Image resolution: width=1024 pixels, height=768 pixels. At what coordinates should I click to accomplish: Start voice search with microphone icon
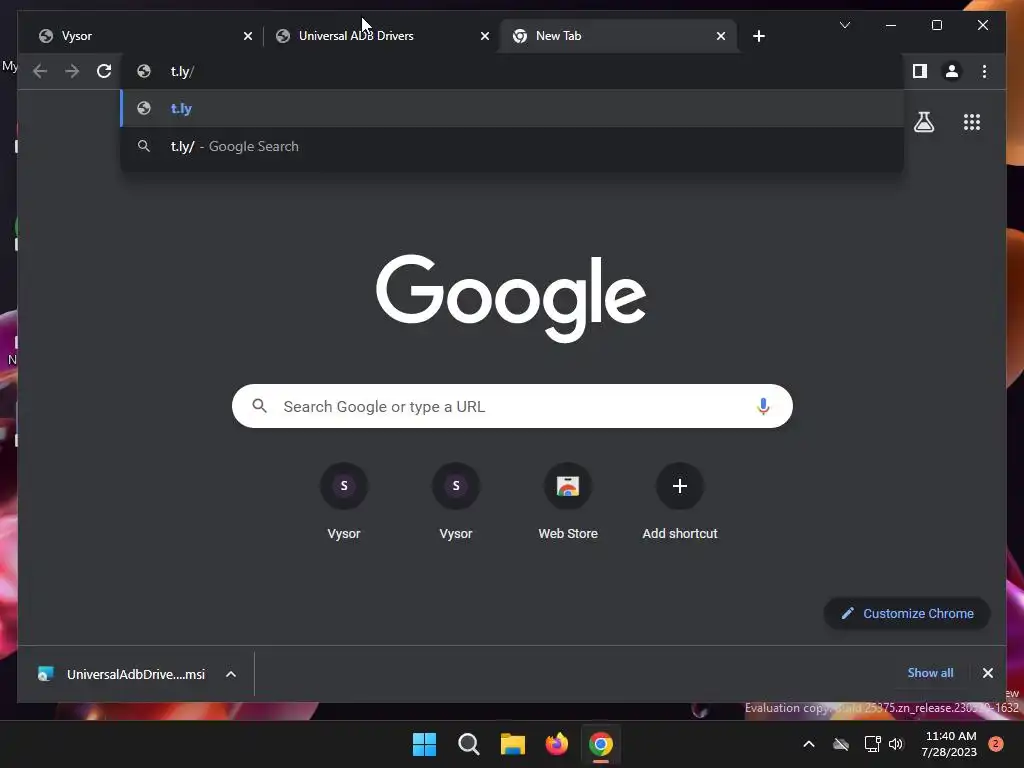(x=763, y=406)
